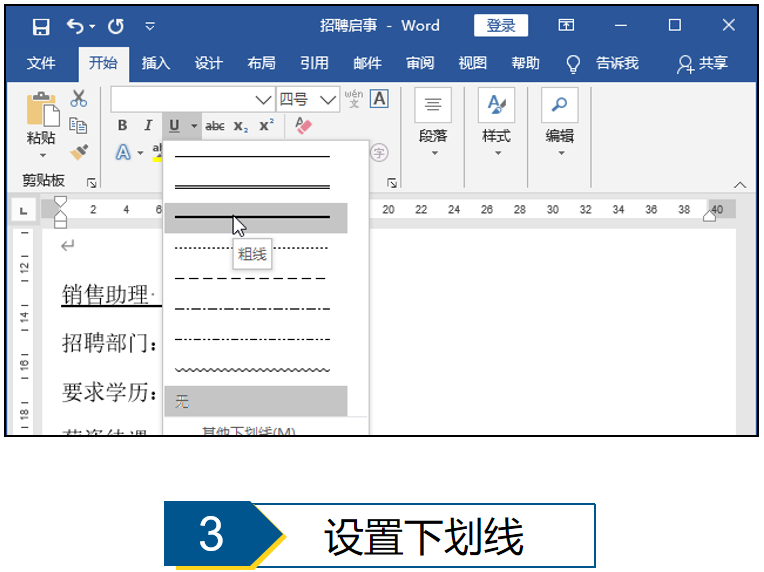Viewport: 764px width, 572px height.
Task: Switch to the 引用 tab
Action: point(314,63)
